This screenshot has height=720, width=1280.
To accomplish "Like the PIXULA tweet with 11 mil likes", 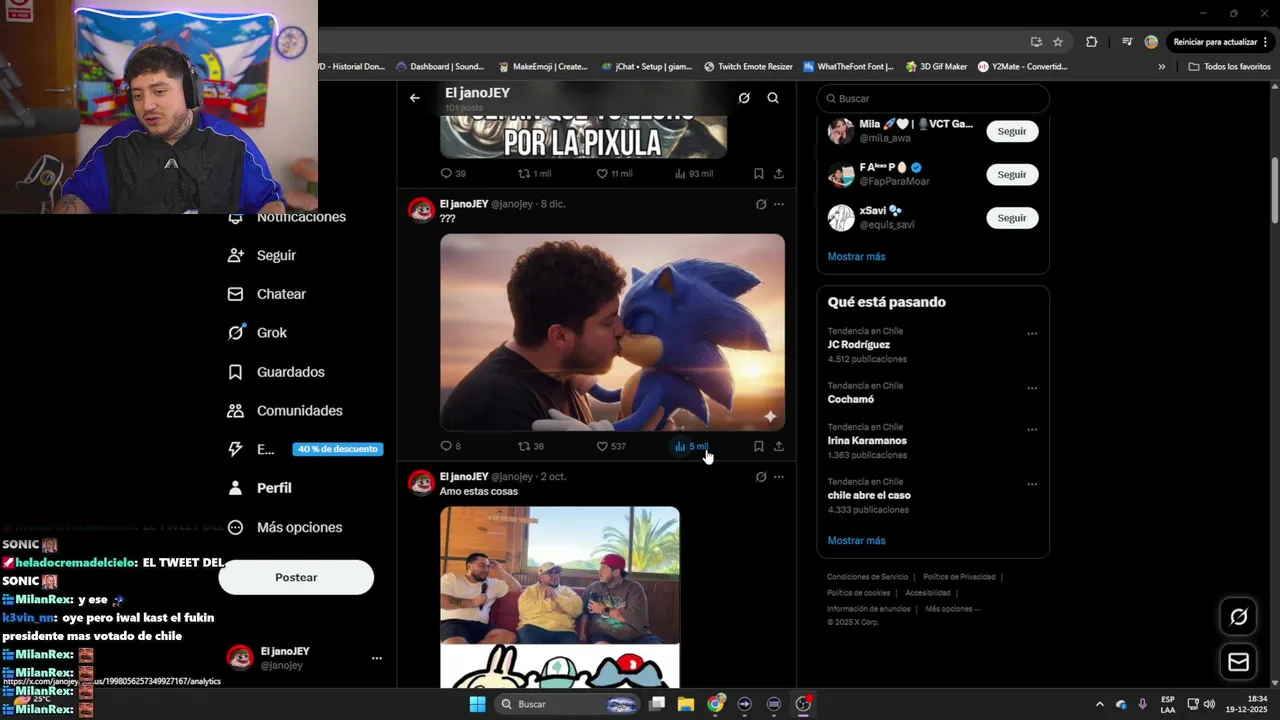I will pos(614,173).
